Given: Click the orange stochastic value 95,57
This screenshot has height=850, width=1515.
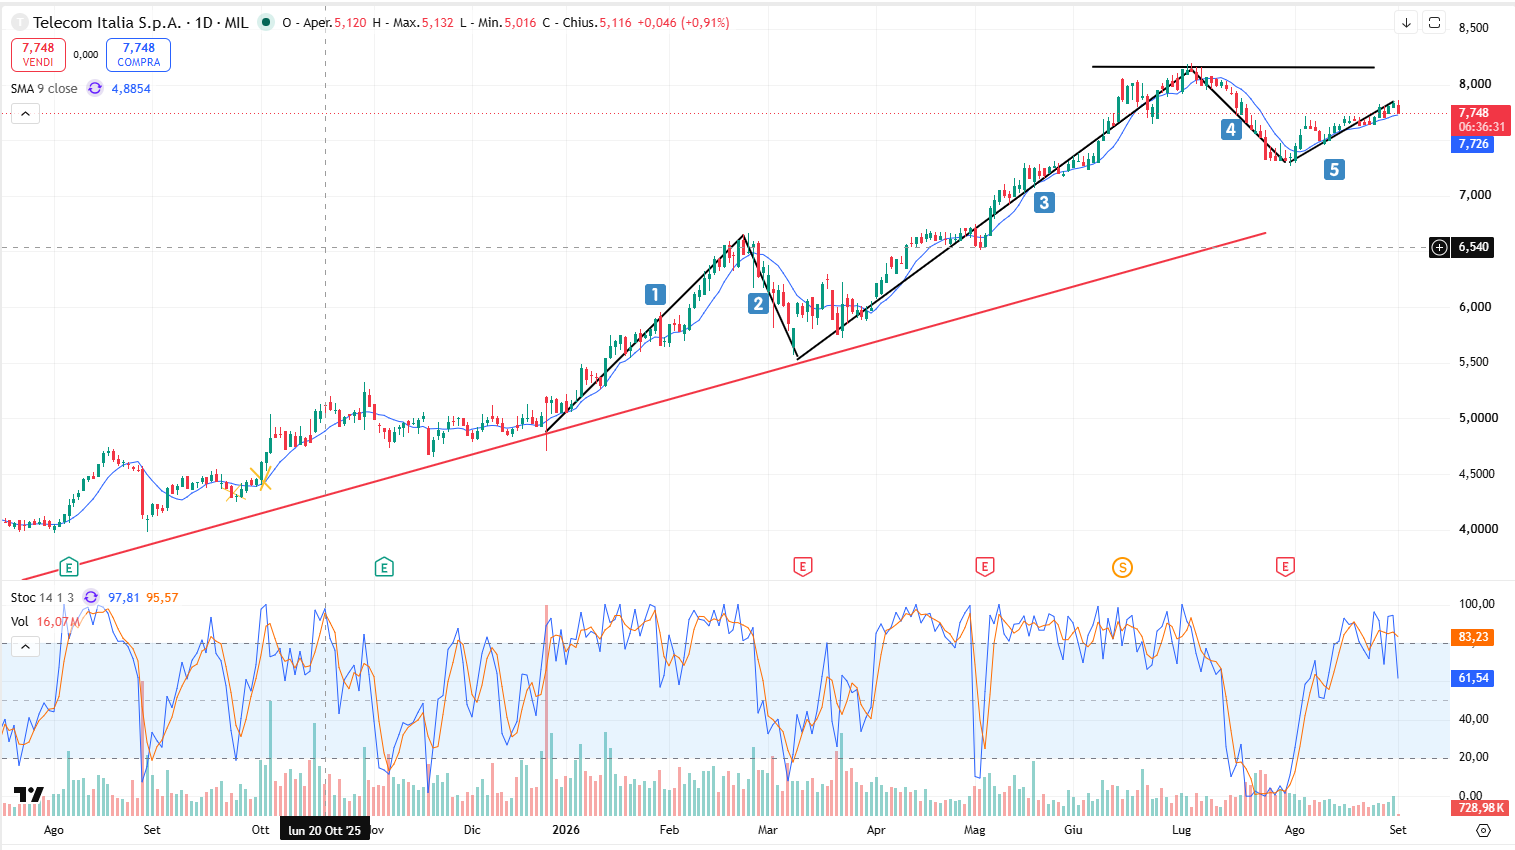Looking at the screenshot, I should [162, 597].
